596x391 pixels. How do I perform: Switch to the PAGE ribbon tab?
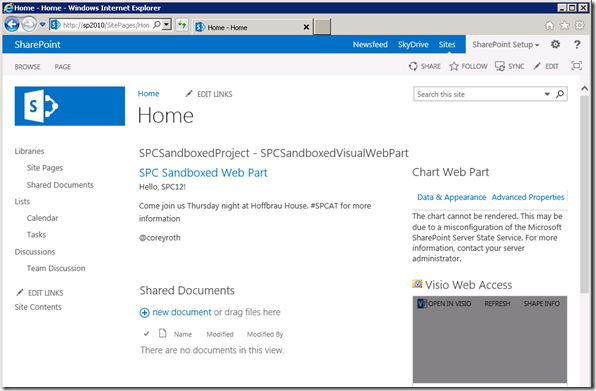pyautogui.click(x=62, y=67)
